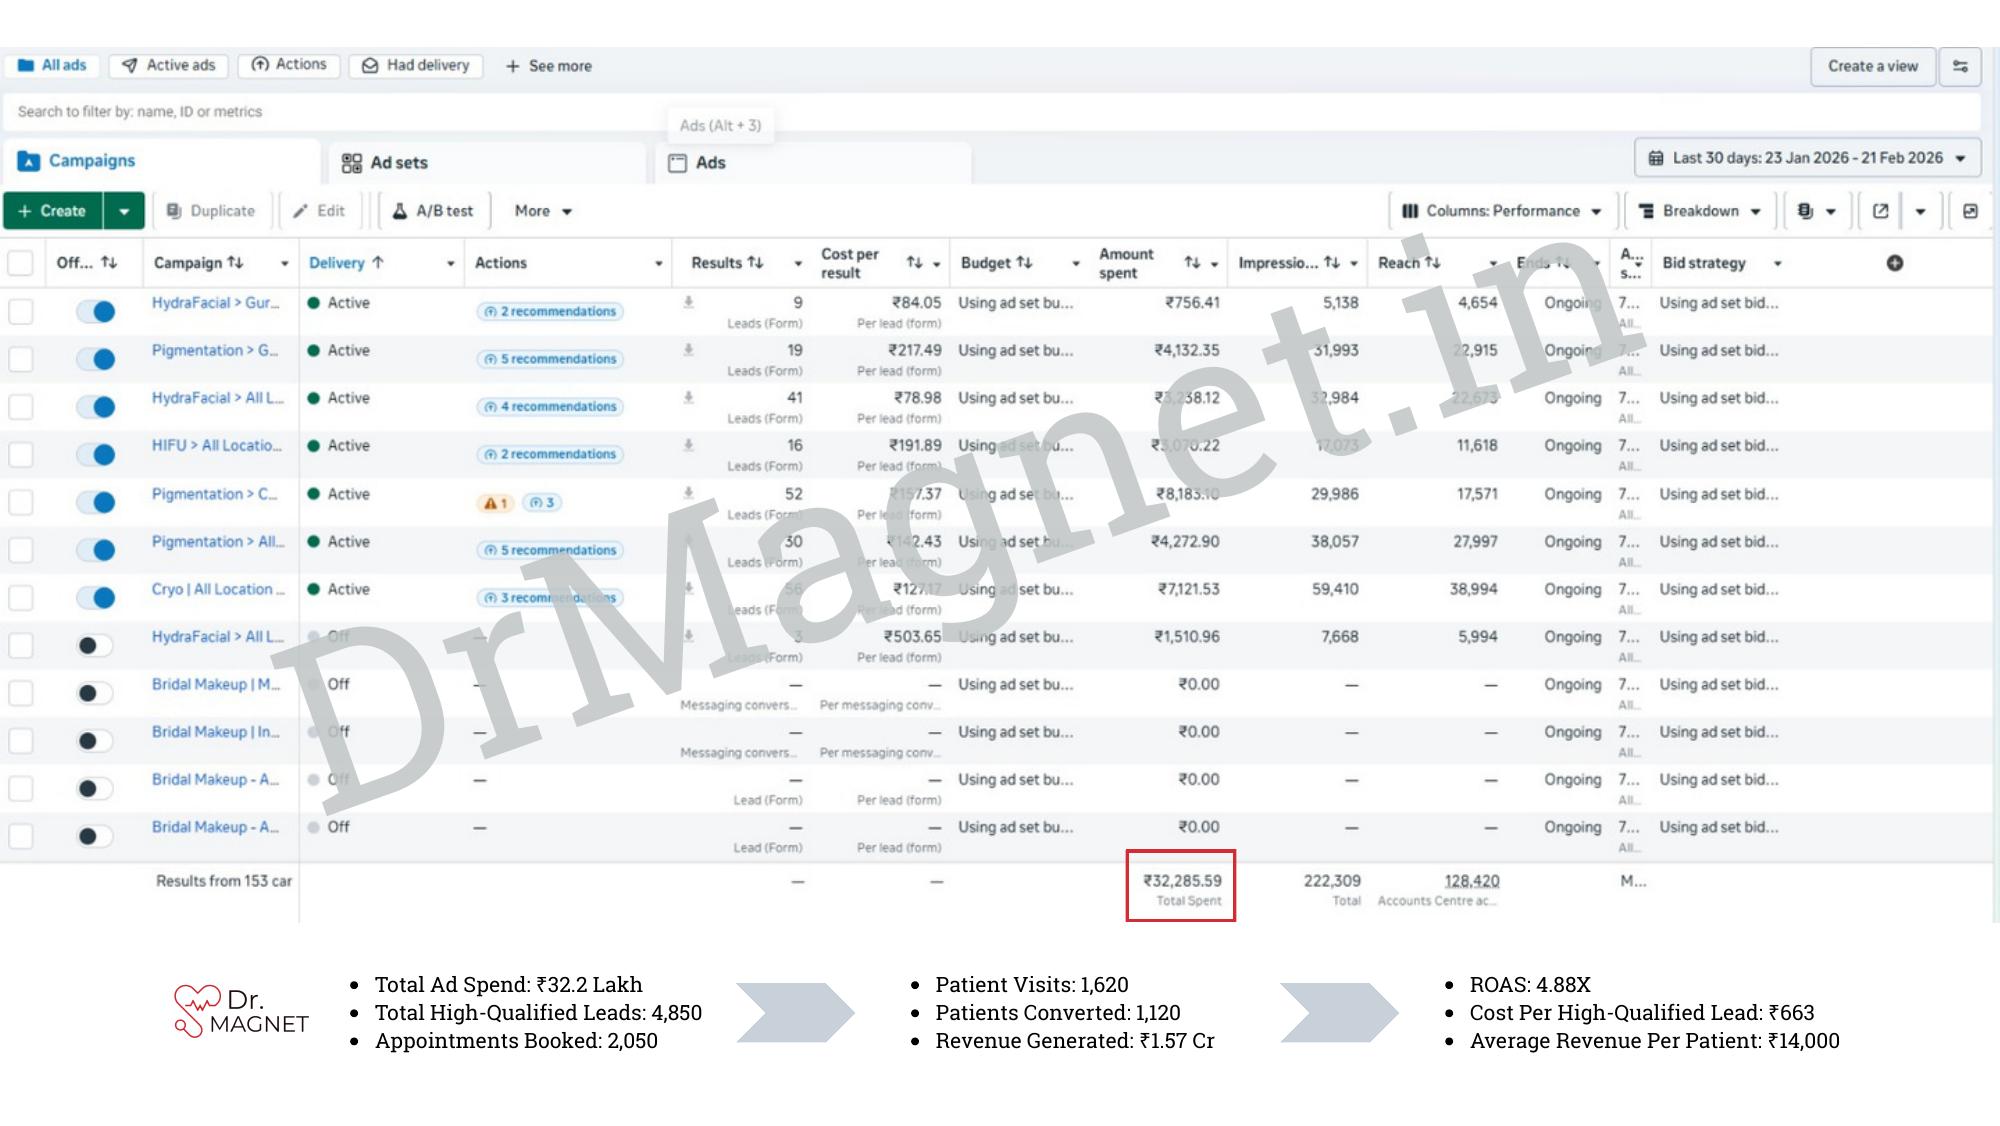Turn on Bridal Makeup | In campaign

pyautogui.click(x=96, y=741)
